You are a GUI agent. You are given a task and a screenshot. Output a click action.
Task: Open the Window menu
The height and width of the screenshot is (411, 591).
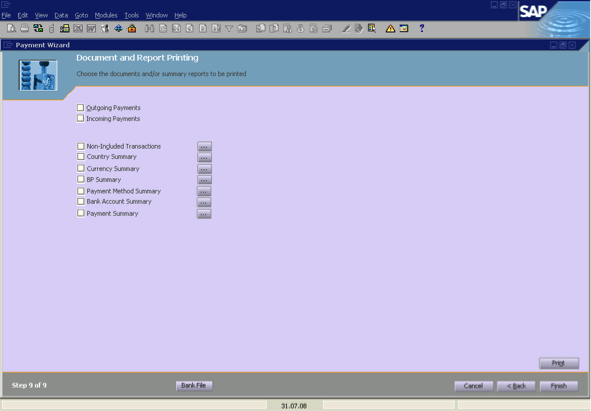pos(156,15)
